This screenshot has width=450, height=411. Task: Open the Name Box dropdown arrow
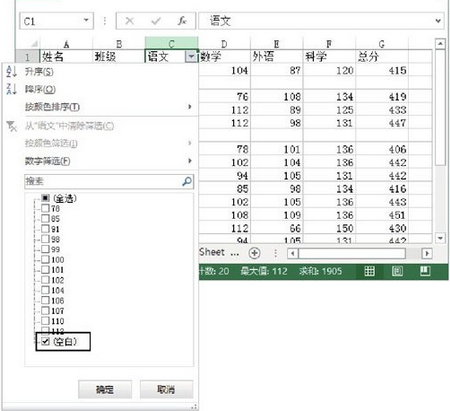tap(86, 20)
